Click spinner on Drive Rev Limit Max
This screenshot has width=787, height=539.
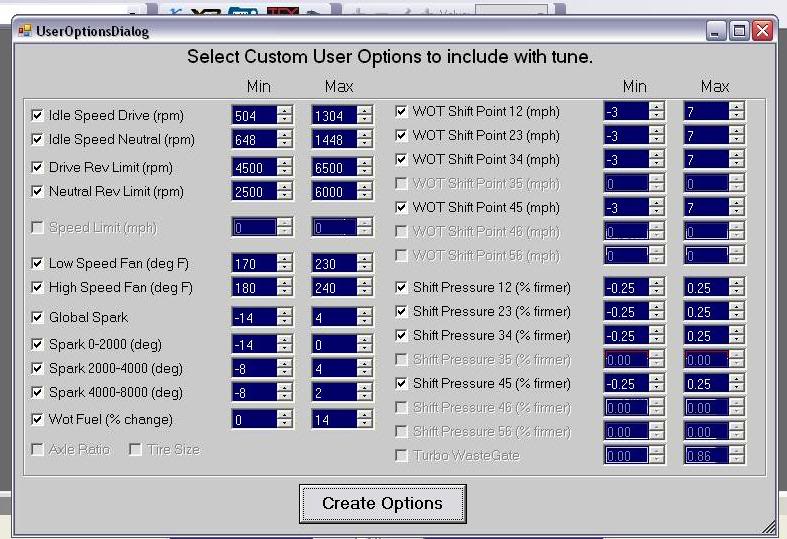tap(365, 168)
